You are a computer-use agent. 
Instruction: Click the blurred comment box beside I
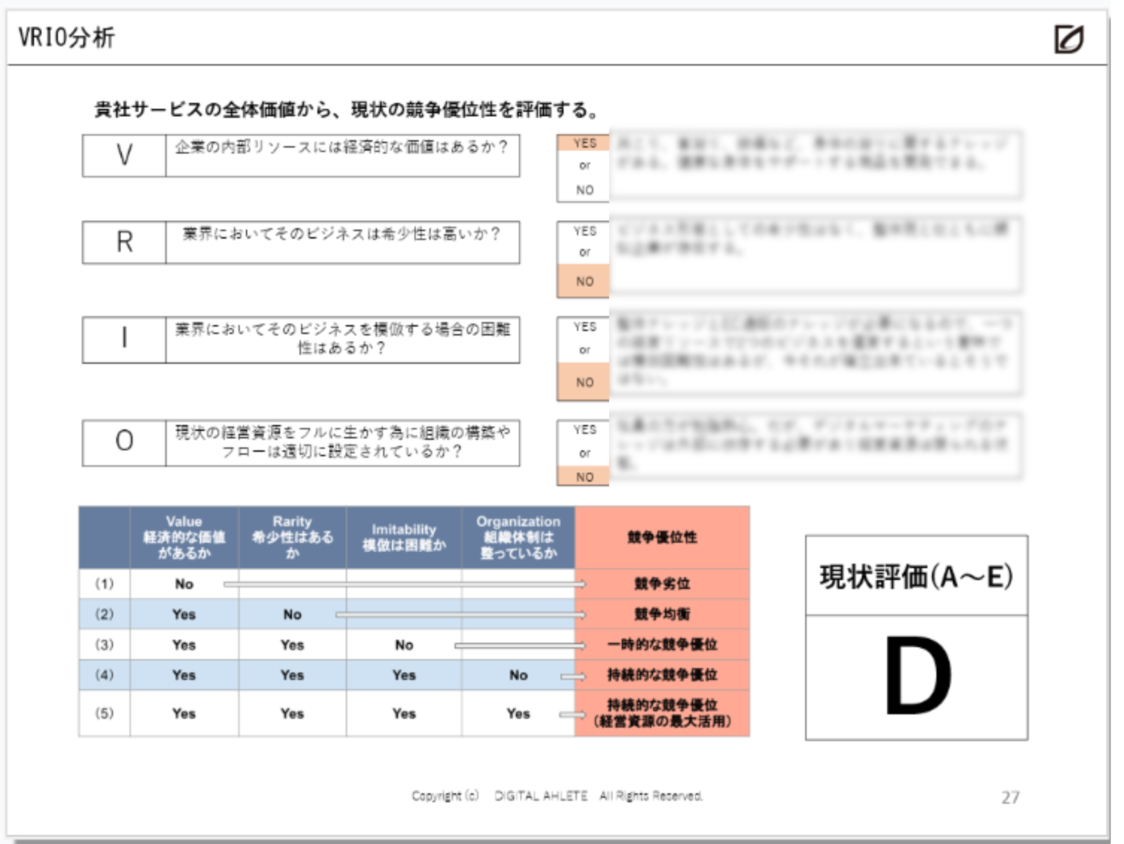pos(816,353)
